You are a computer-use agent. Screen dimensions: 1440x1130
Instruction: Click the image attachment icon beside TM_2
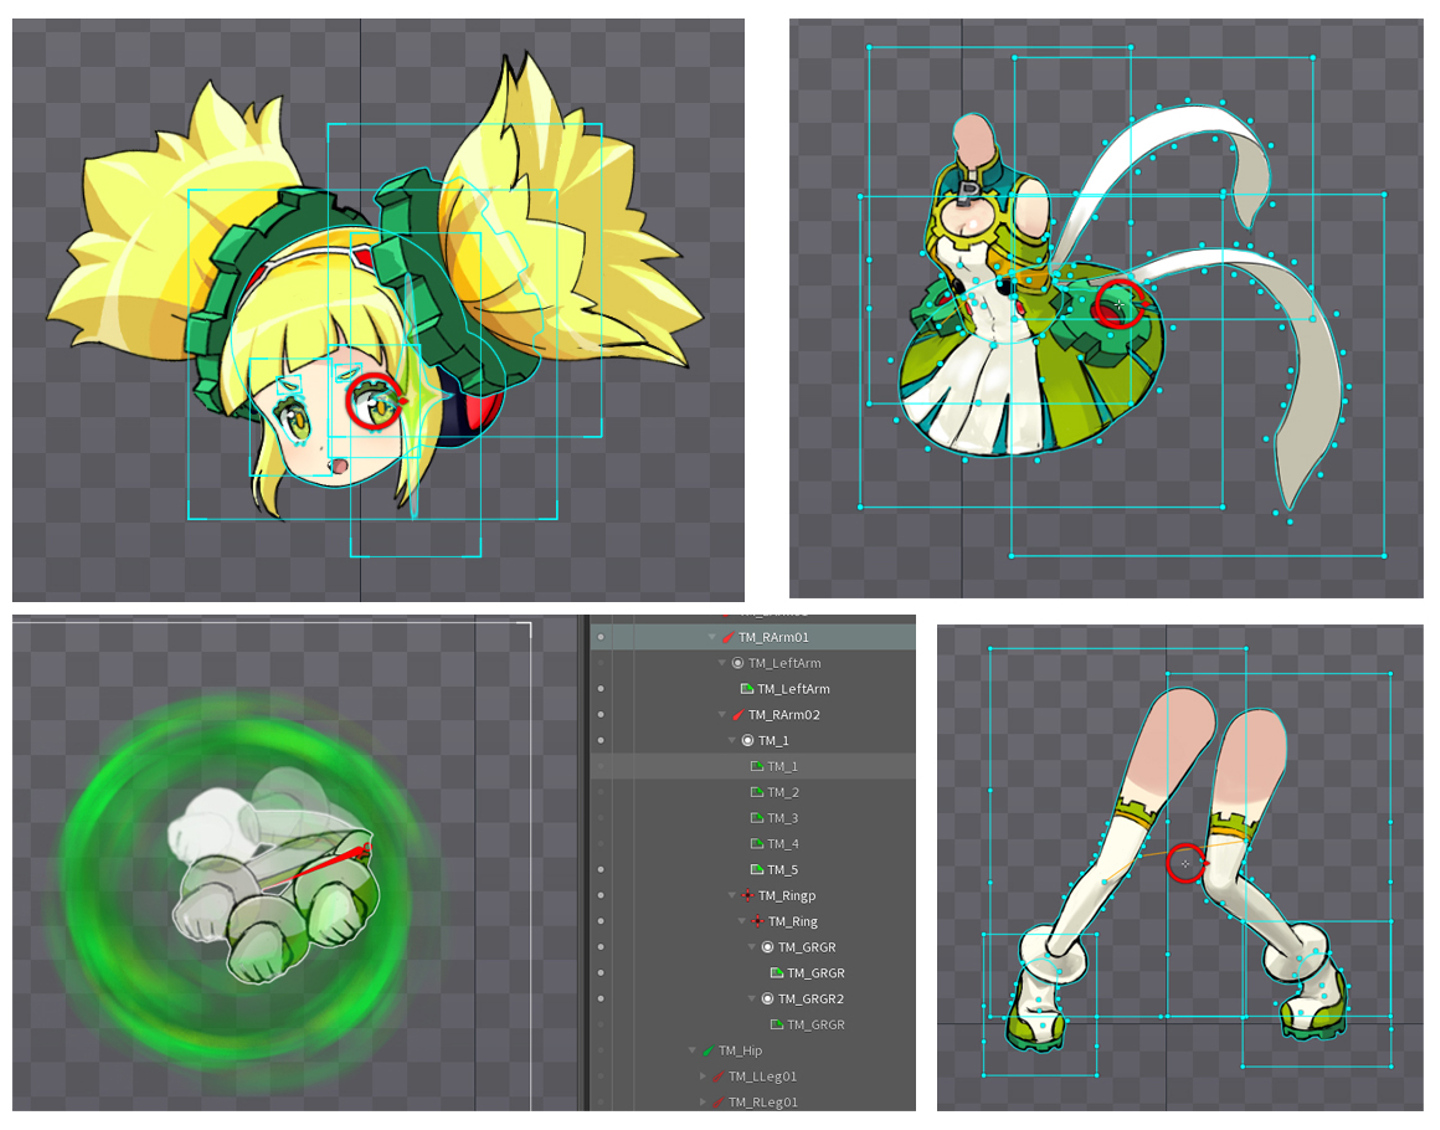pyautogui.click(x=757, y=792)
